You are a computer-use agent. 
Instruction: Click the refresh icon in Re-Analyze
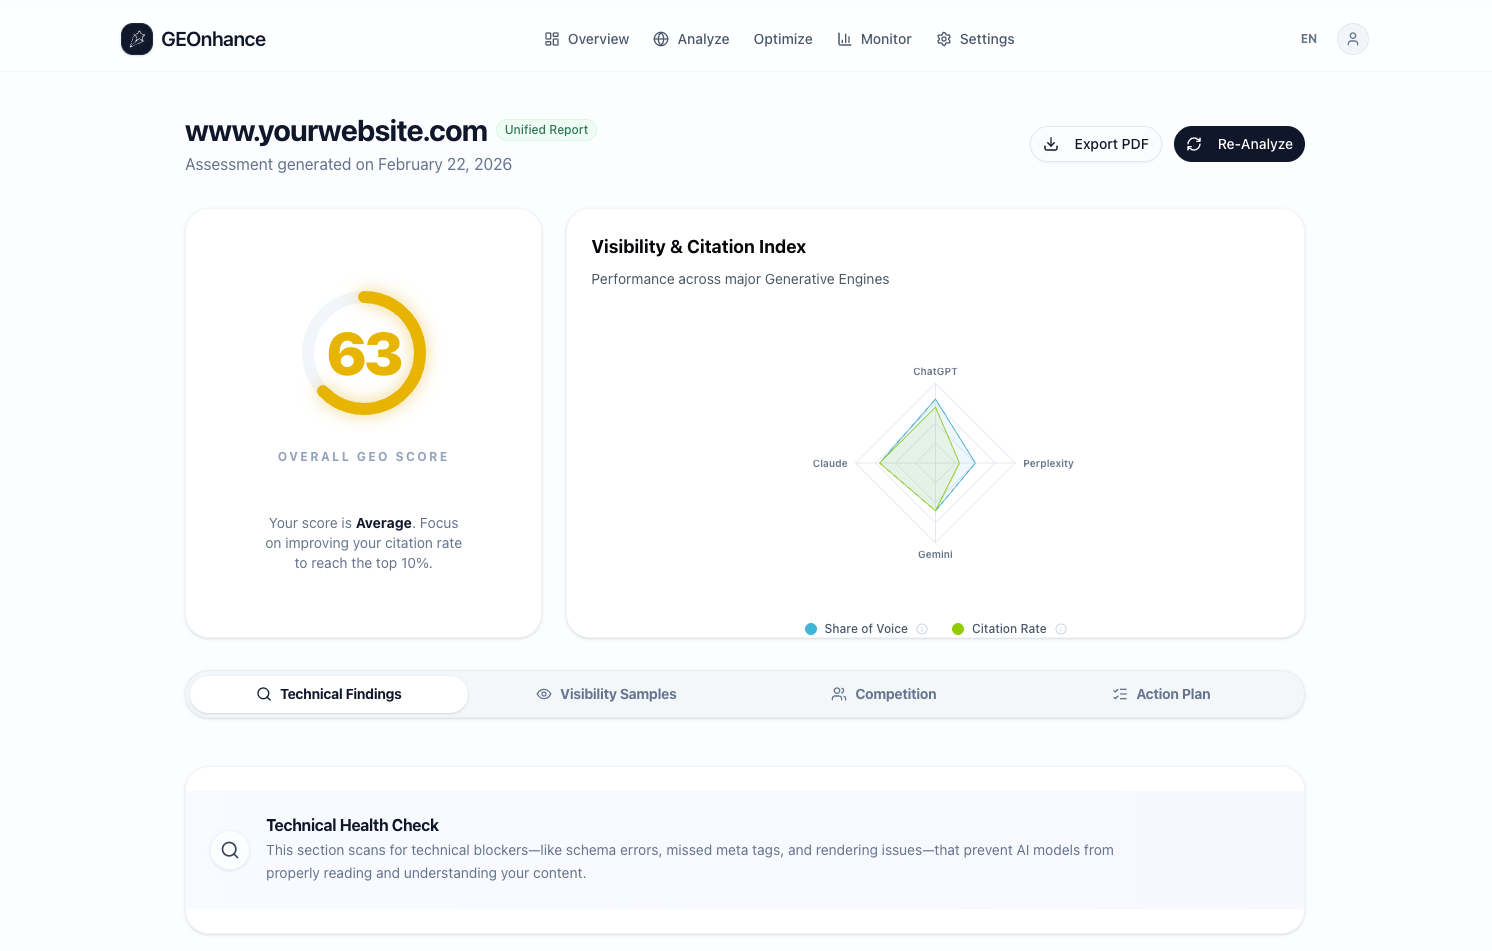point(1194,144)
